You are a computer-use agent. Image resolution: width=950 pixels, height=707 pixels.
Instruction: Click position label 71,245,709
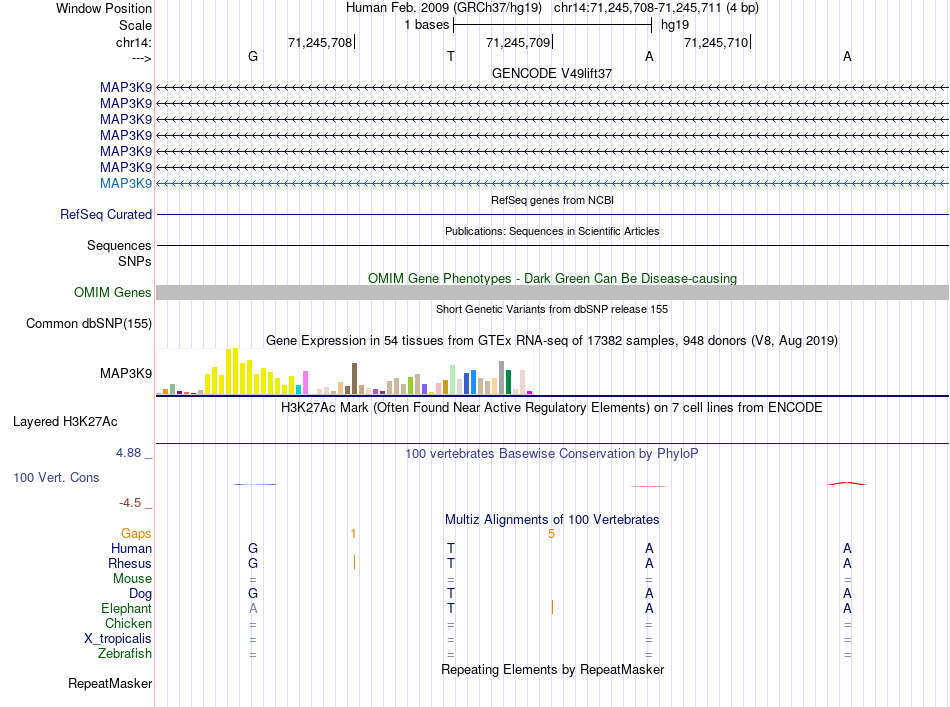point(518,42)
